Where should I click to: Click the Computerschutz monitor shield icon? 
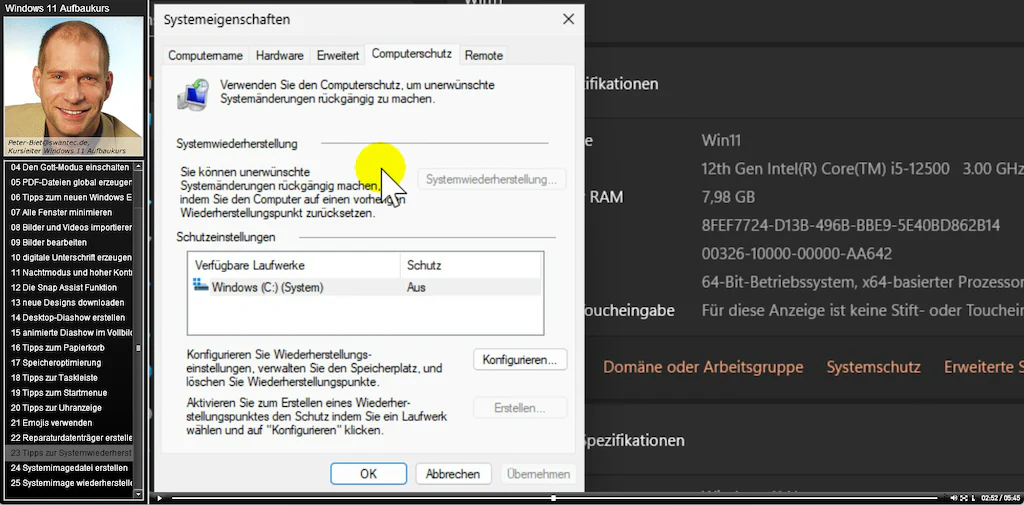pos(193,94)
